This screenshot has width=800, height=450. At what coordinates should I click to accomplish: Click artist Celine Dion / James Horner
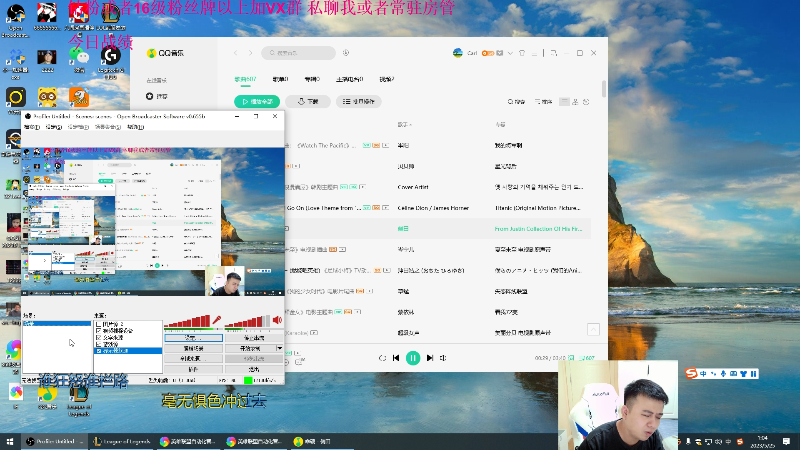[433, 208]
